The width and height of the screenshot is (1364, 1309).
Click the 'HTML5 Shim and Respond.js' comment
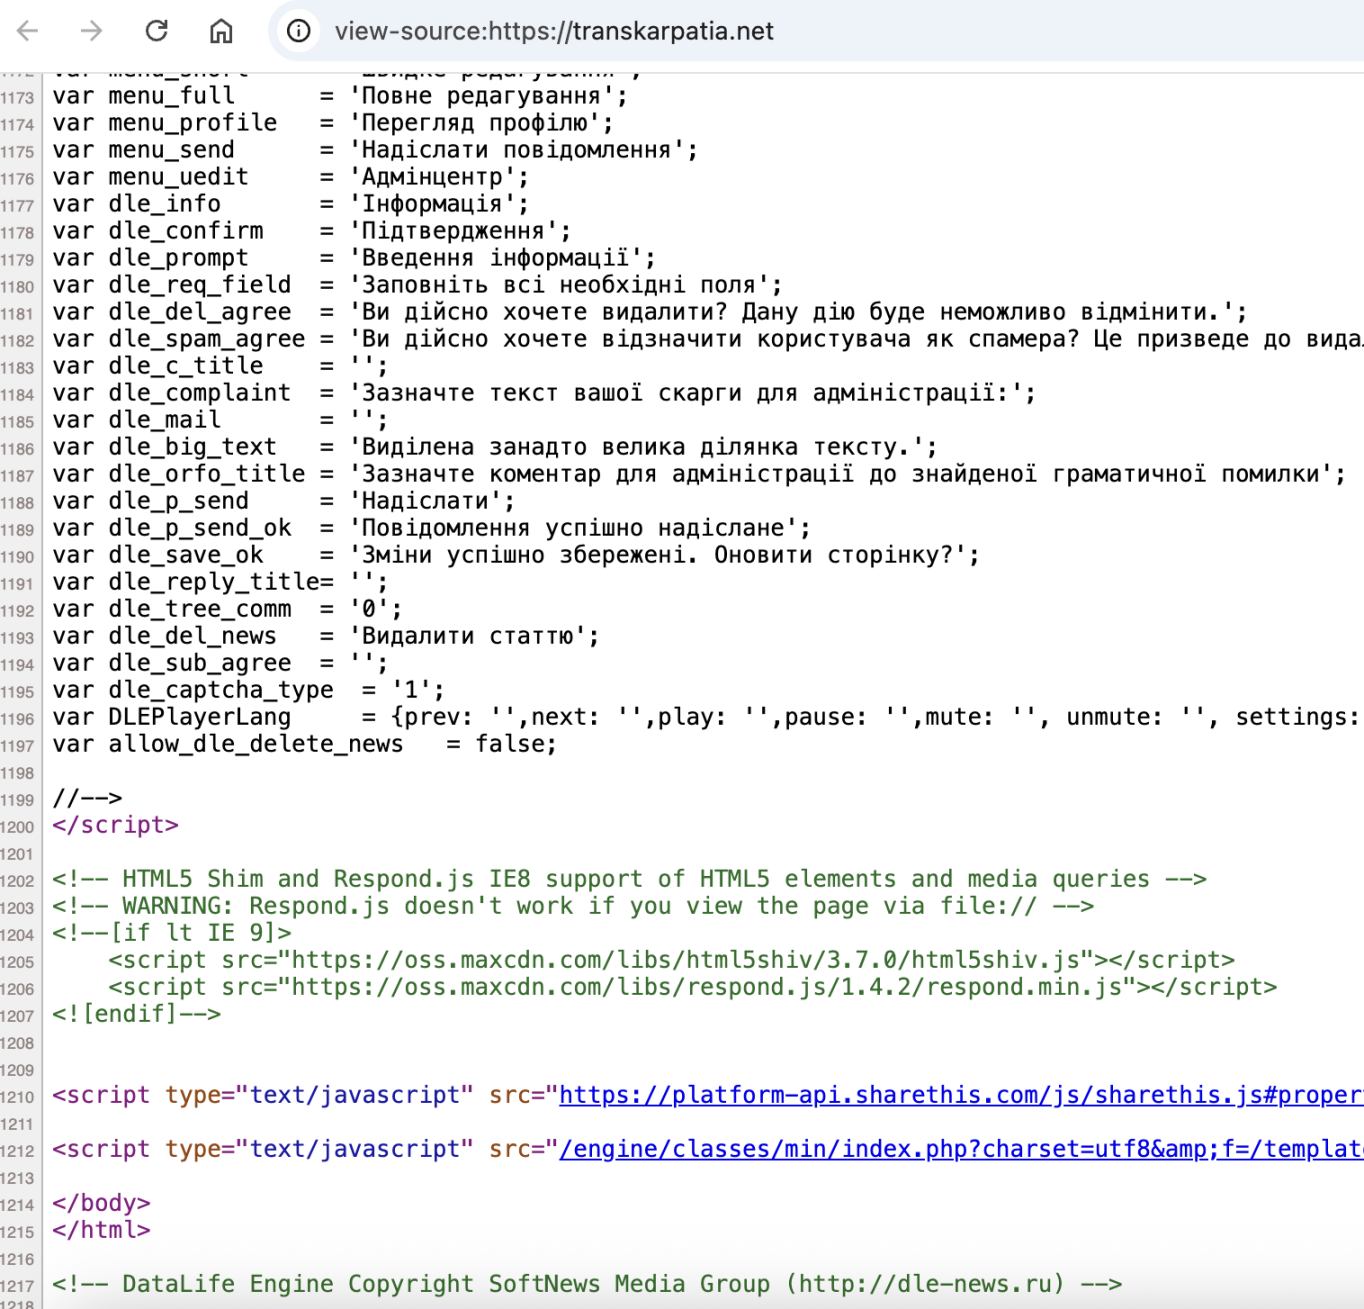[x=630, y=879]
